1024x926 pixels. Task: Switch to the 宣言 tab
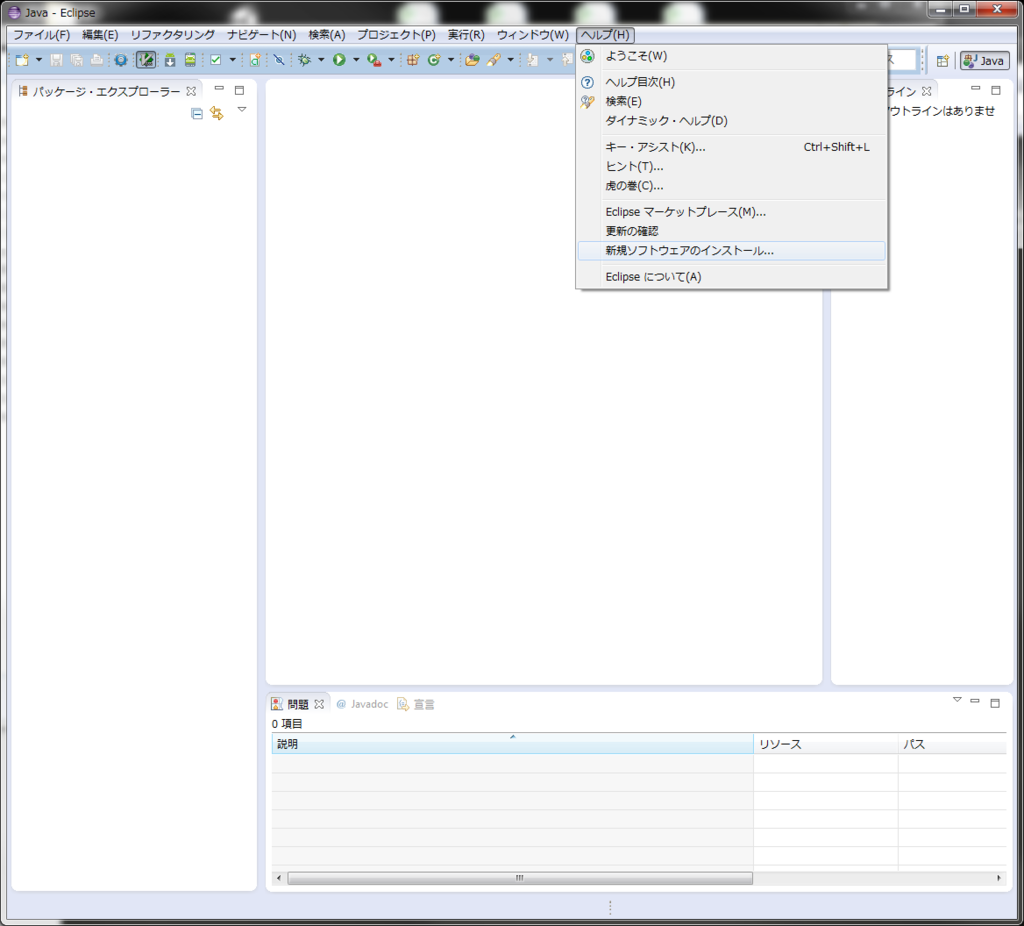[415, 704]
